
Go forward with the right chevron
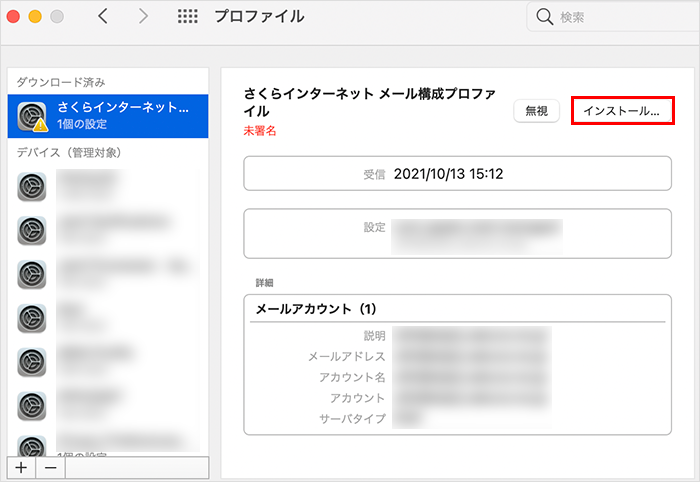click(x=143, y=17)
